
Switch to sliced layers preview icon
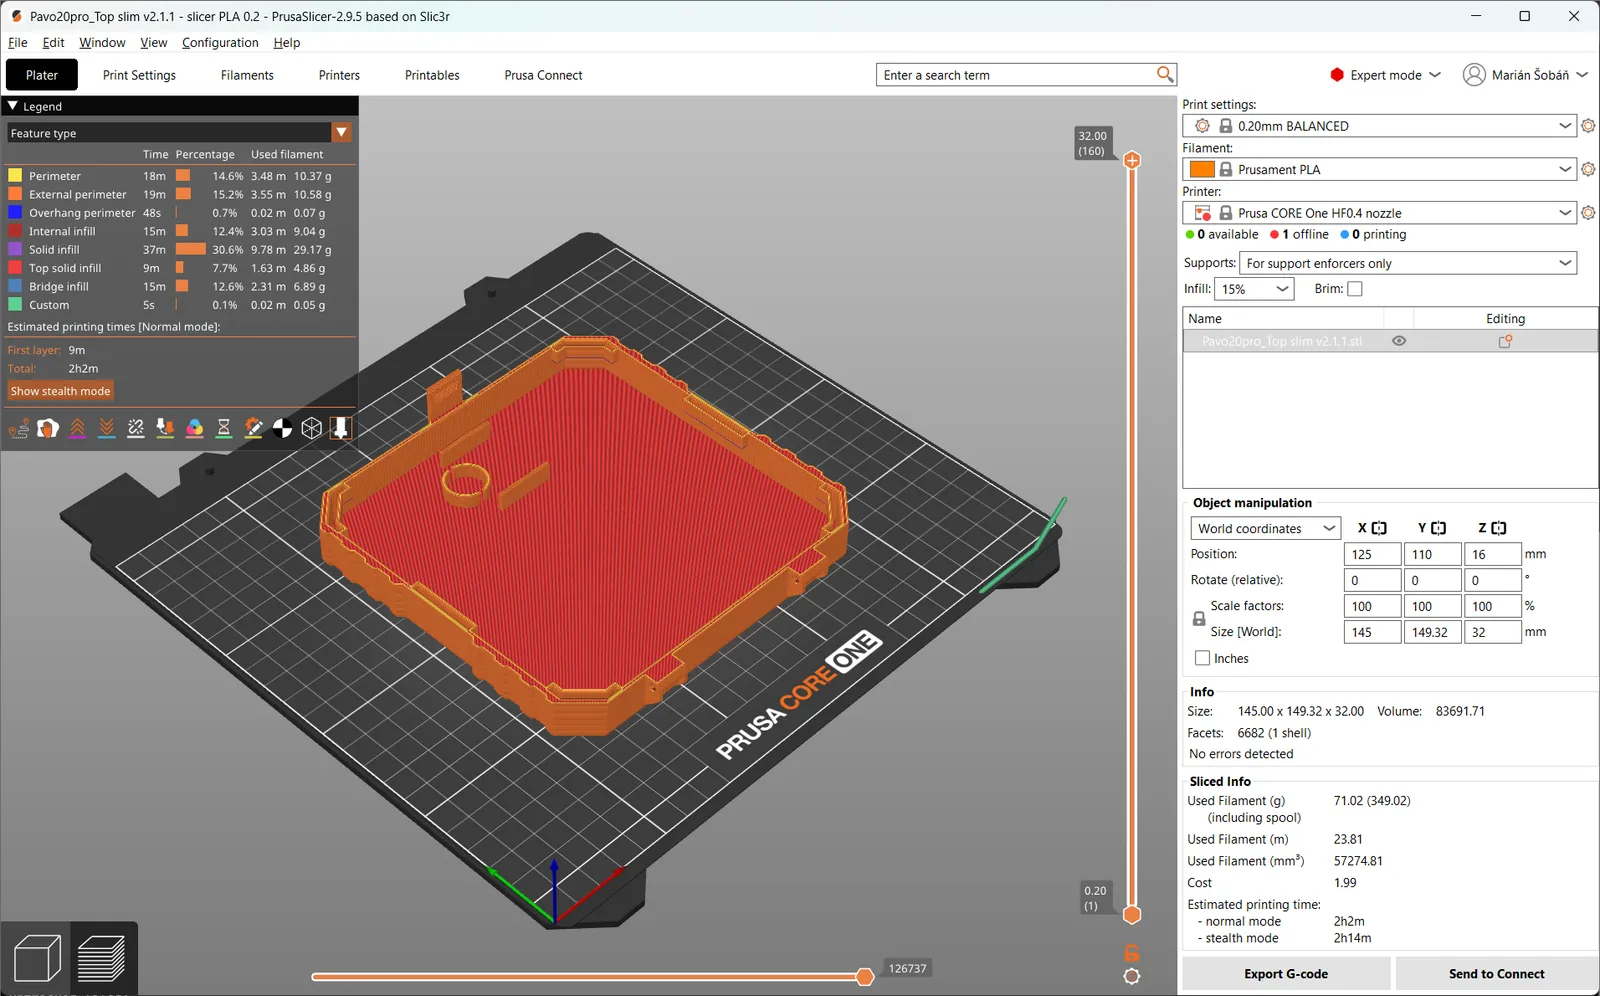(x=101, y=958)
